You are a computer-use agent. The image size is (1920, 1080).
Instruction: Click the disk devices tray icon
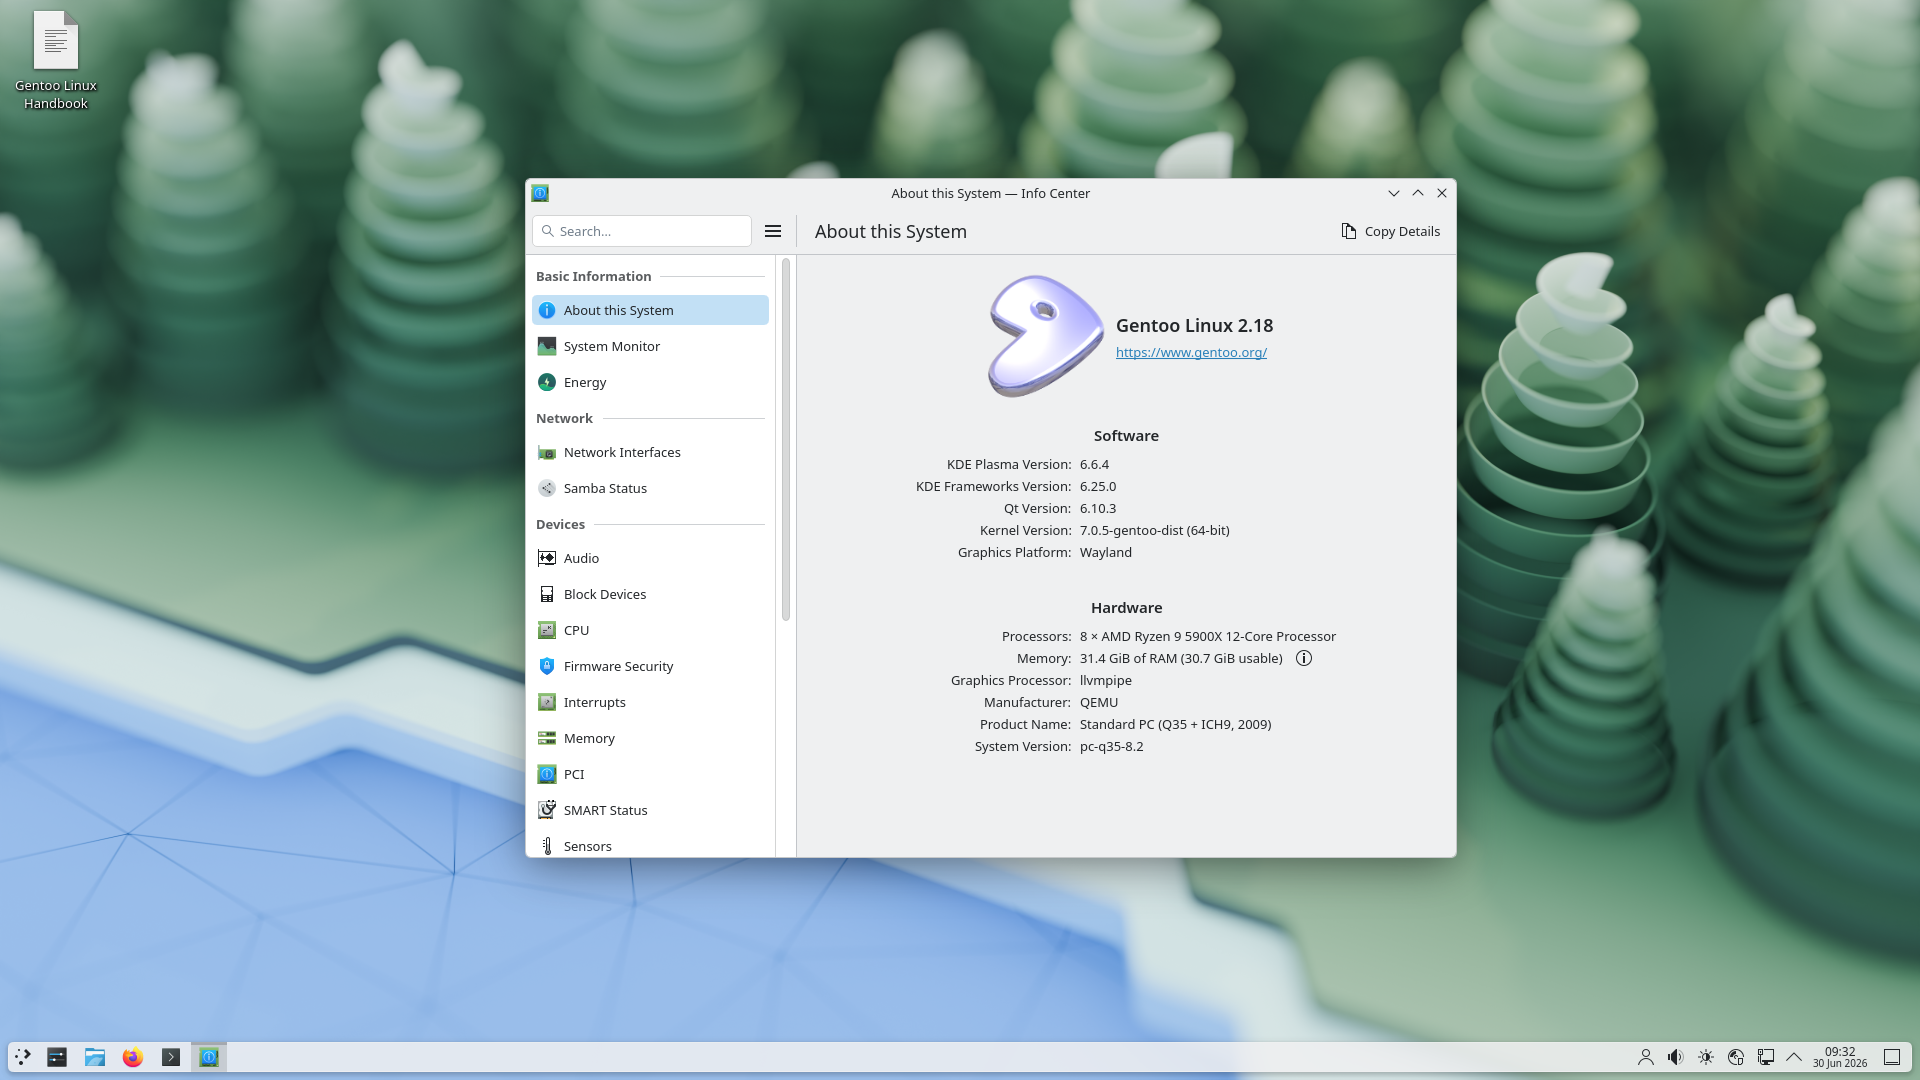pyautogui.click(x=1736, y=1057)
